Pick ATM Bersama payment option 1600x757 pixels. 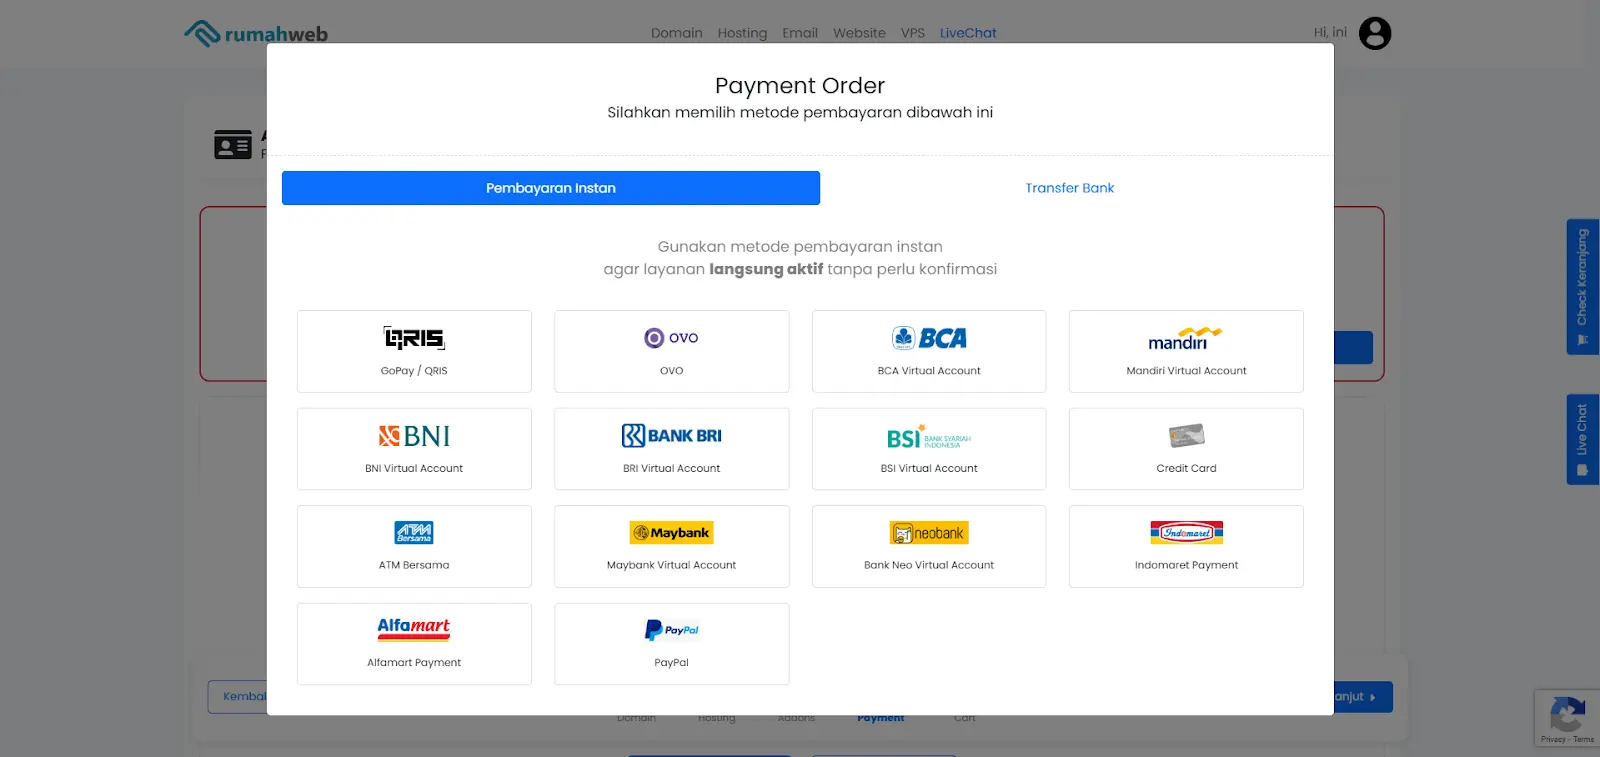click(414, 546)
